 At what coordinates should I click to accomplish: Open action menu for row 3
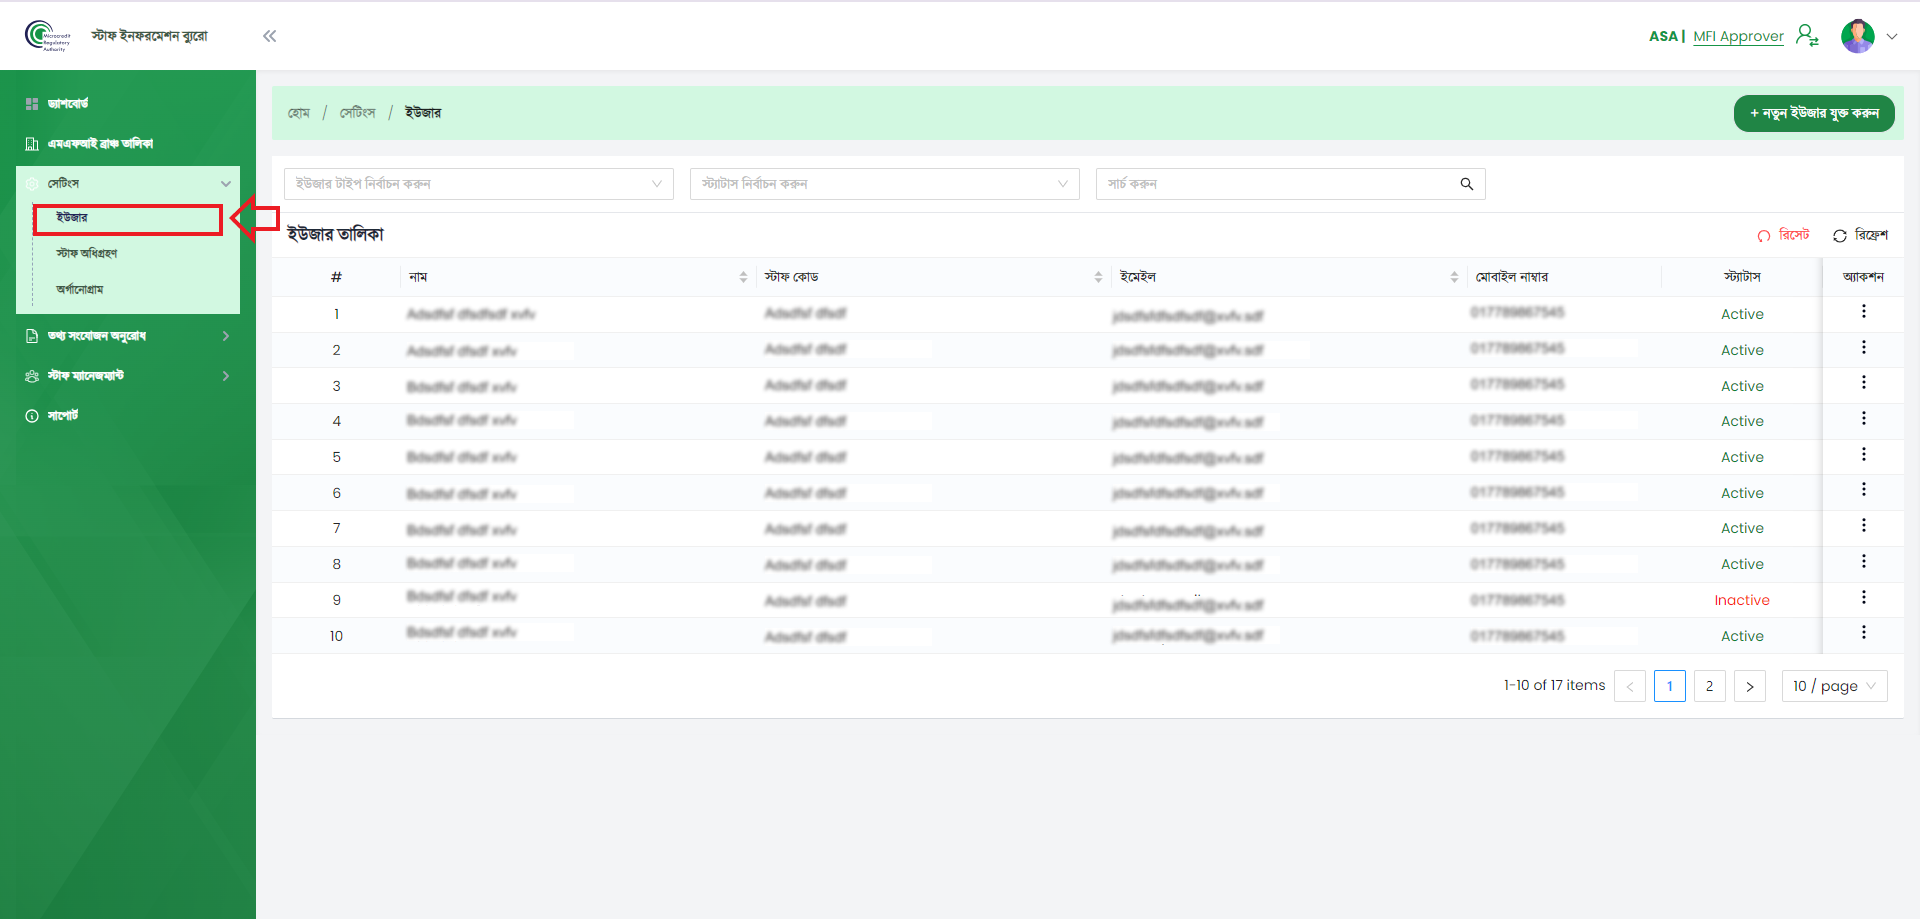[1863, 383]
